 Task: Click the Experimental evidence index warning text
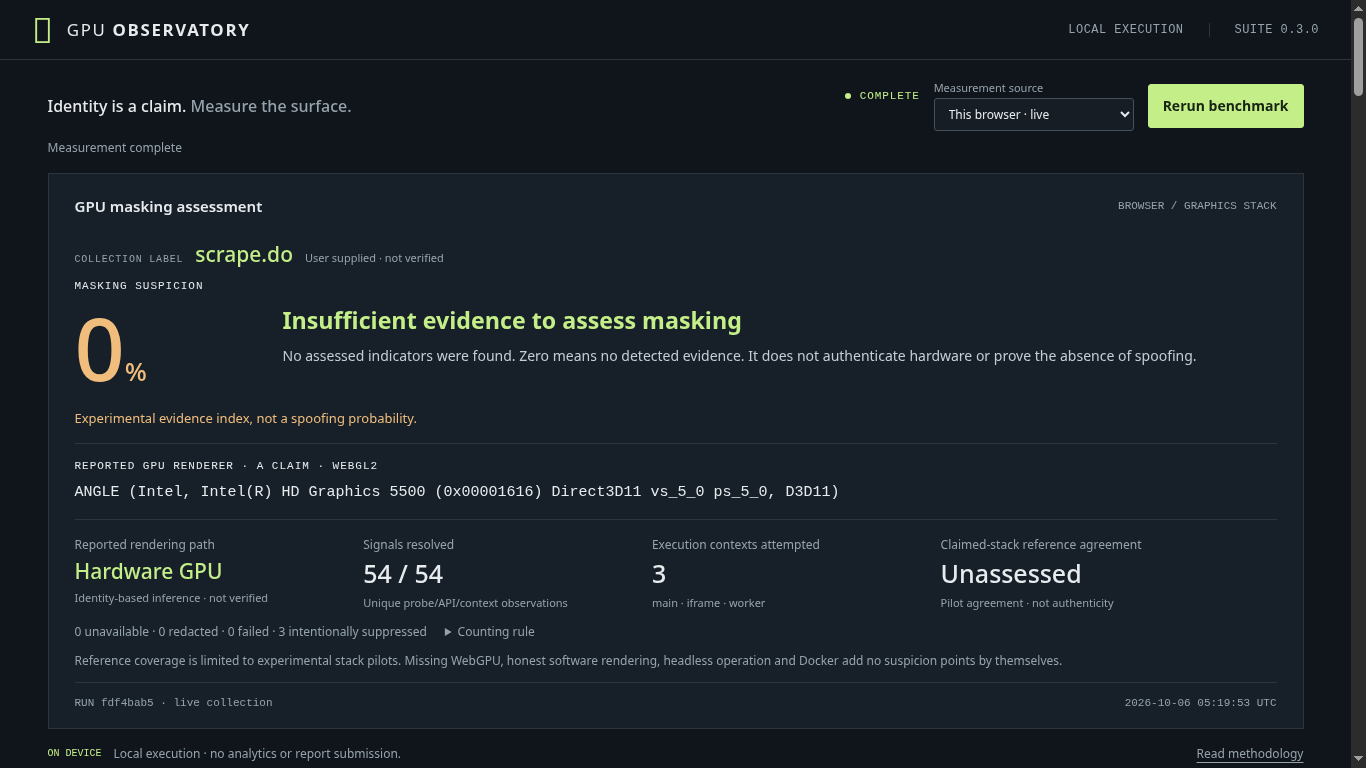tap(245, 419)
